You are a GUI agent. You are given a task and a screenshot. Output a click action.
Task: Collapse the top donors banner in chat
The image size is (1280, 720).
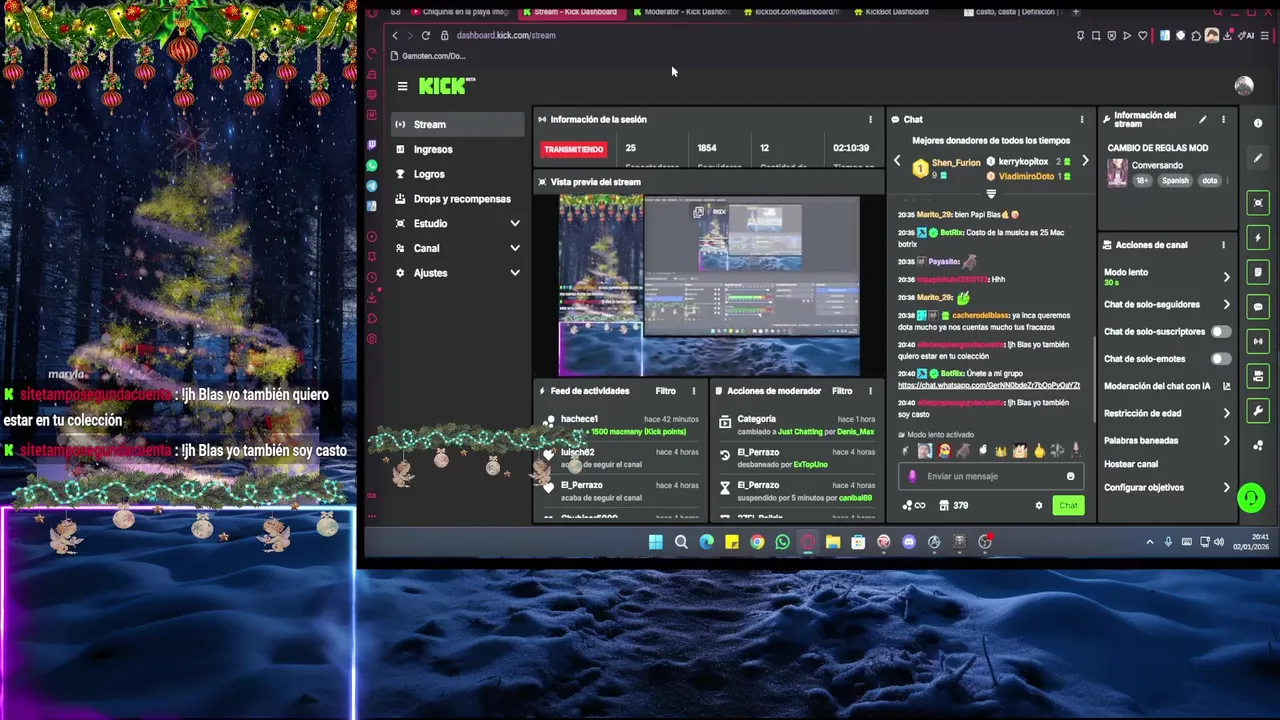[x=991, y=194]
